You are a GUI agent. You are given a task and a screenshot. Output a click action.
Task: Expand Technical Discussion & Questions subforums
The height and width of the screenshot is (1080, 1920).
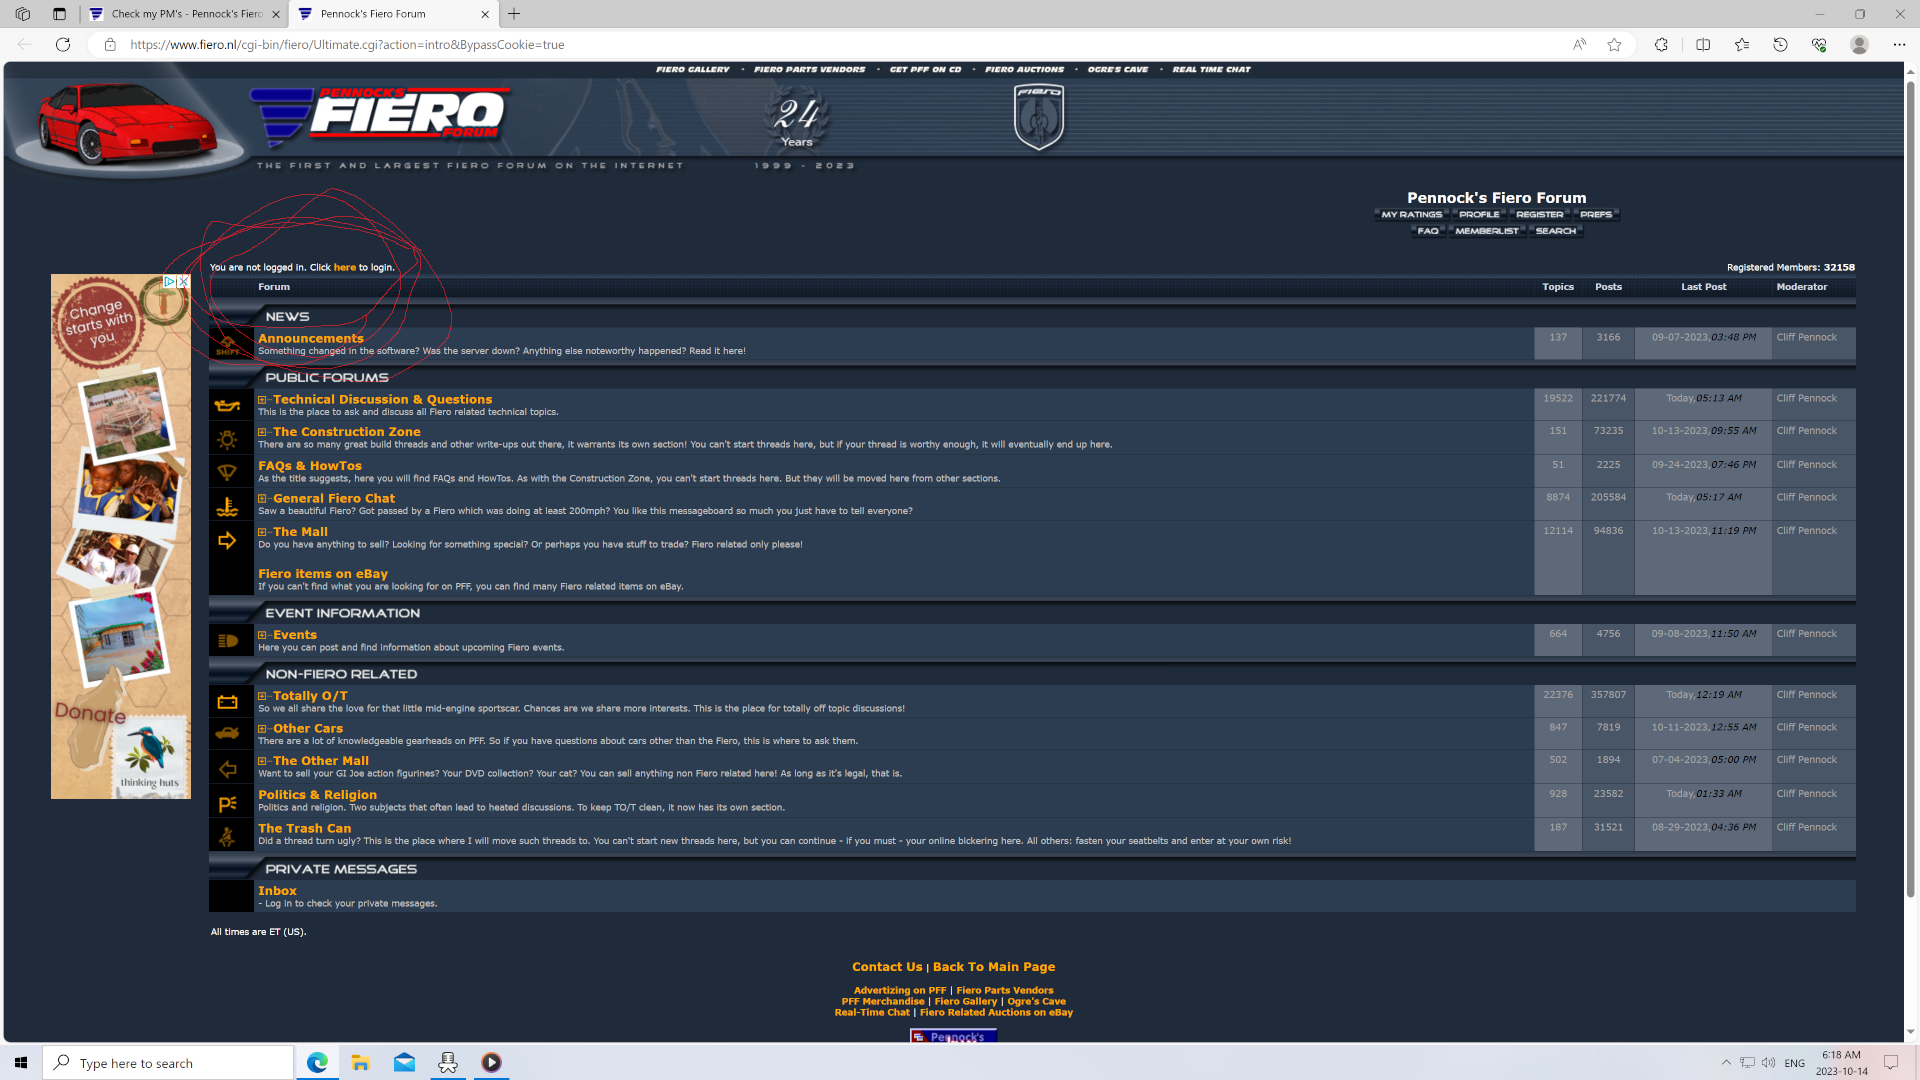[262, 400]
